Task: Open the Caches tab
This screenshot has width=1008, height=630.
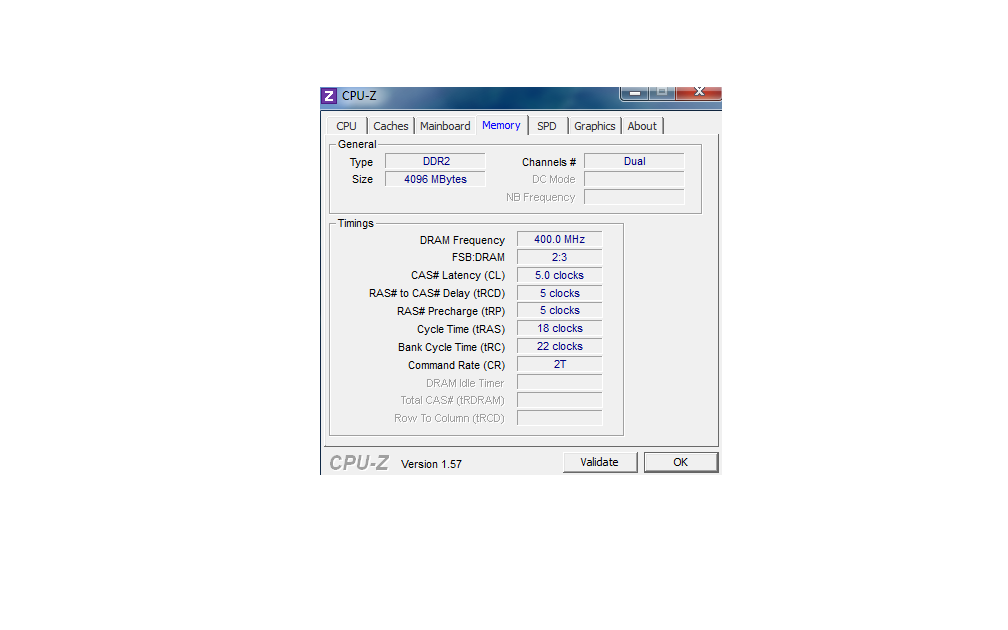Action: click(390, 126)
